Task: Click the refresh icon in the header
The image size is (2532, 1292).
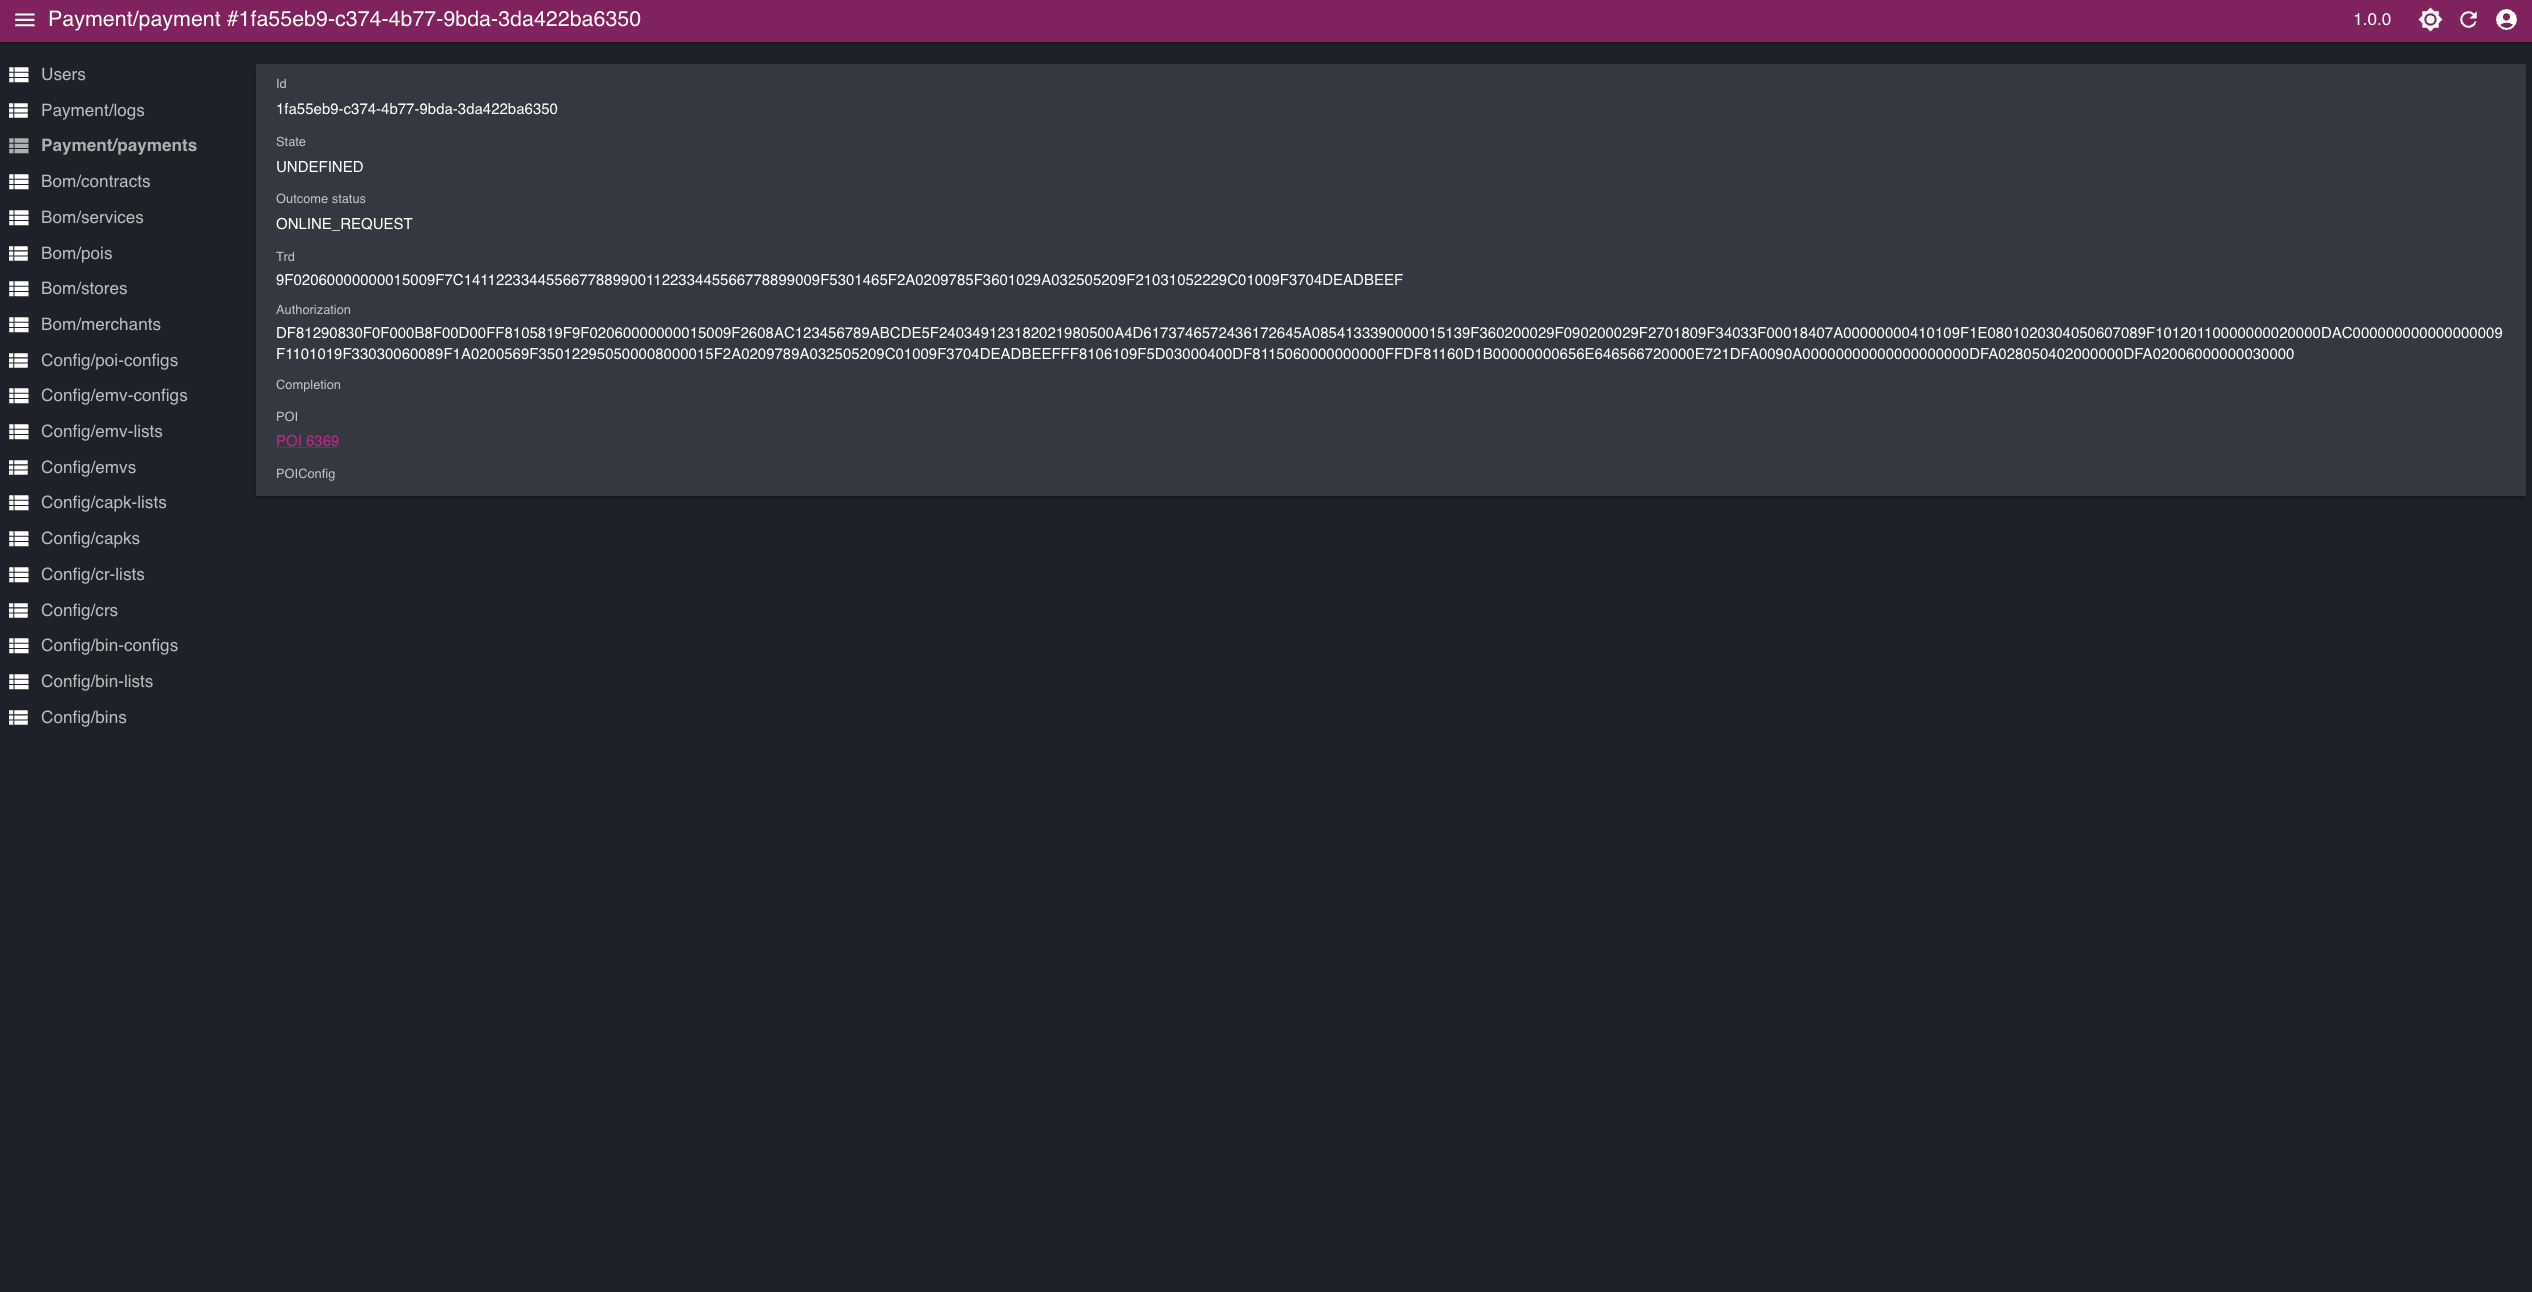Action: 2468,20
